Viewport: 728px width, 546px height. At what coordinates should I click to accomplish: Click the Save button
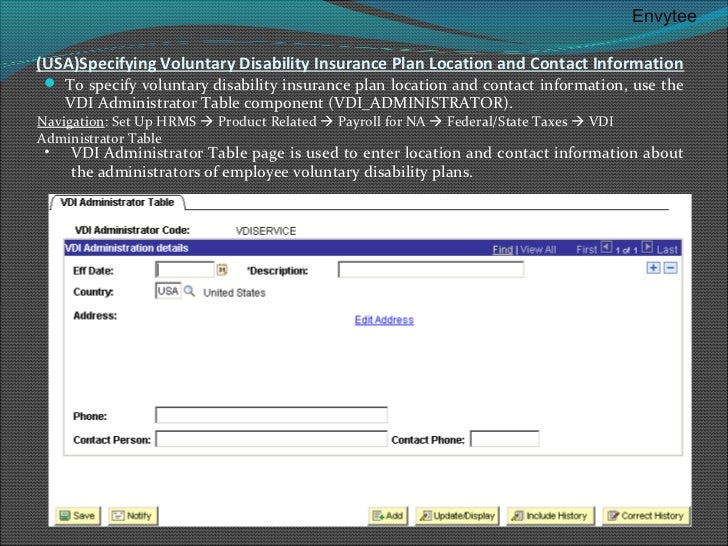point(78,516)
